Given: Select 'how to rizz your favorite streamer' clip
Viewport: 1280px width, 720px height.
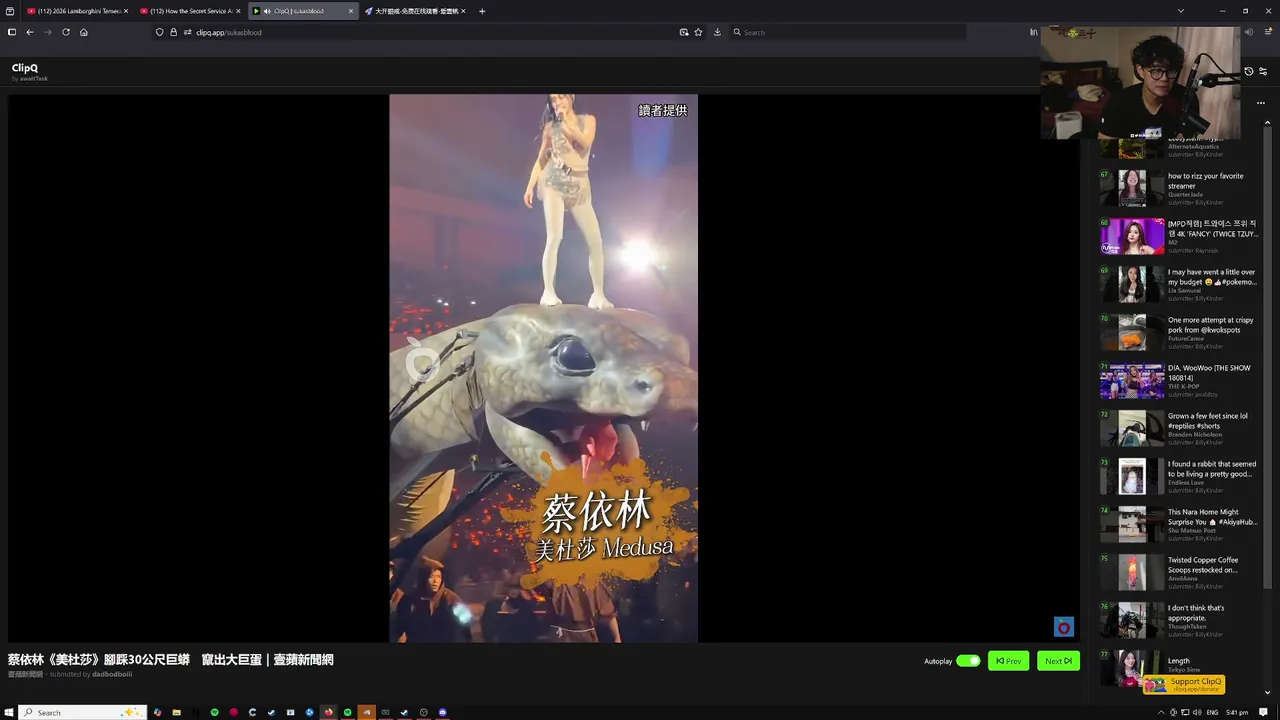Looking at the screenshot, I should point(1180,188).
